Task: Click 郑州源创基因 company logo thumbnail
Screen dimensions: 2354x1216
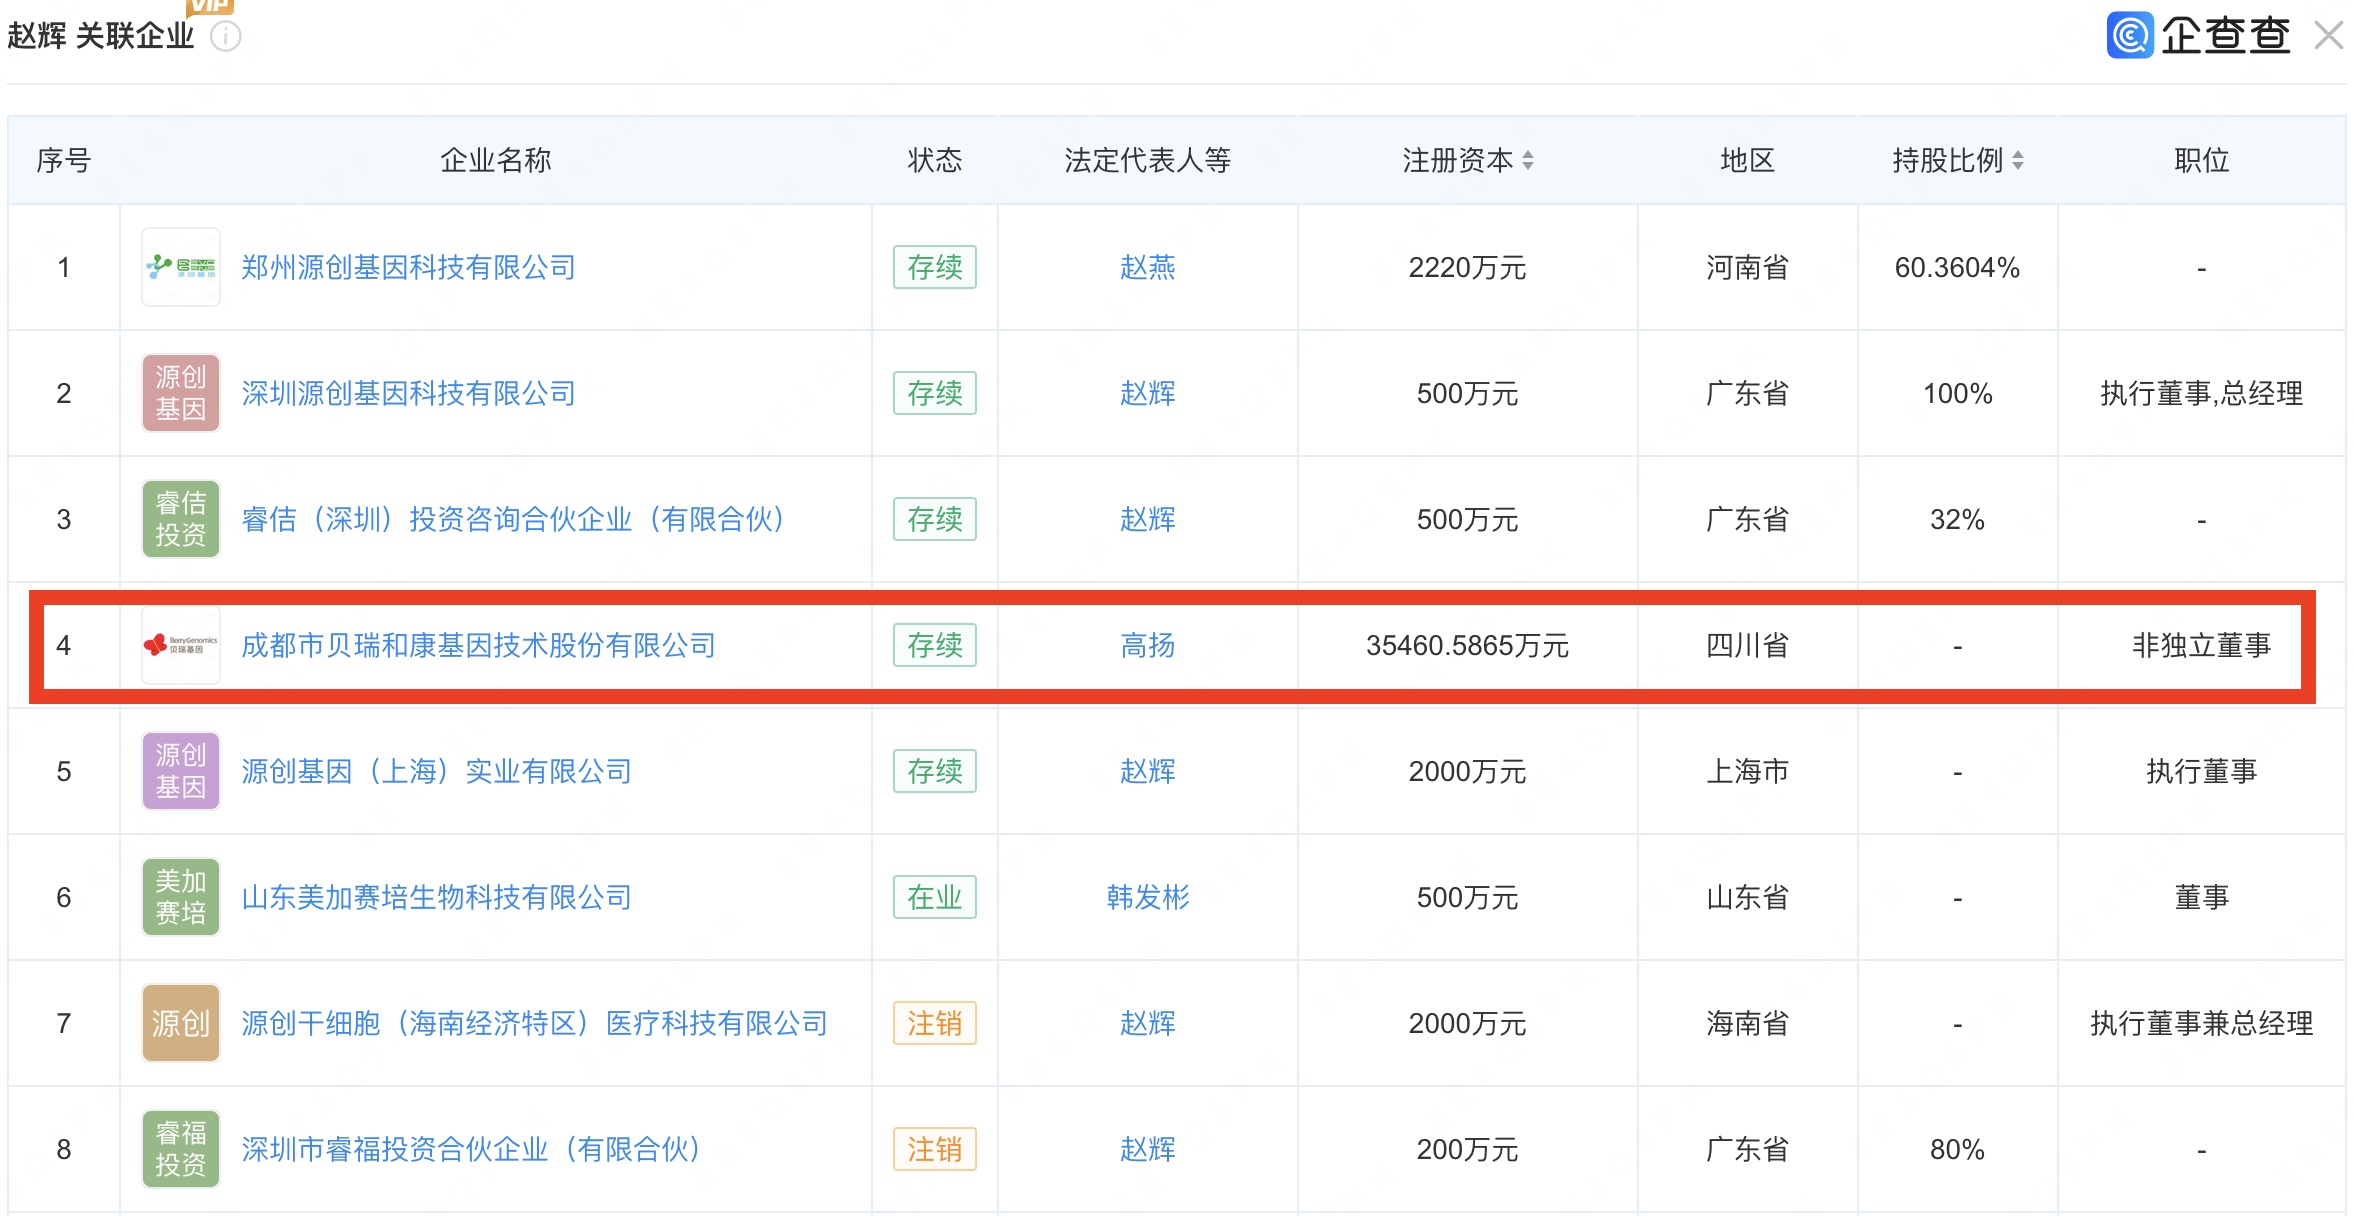Action: coord(181,267)
